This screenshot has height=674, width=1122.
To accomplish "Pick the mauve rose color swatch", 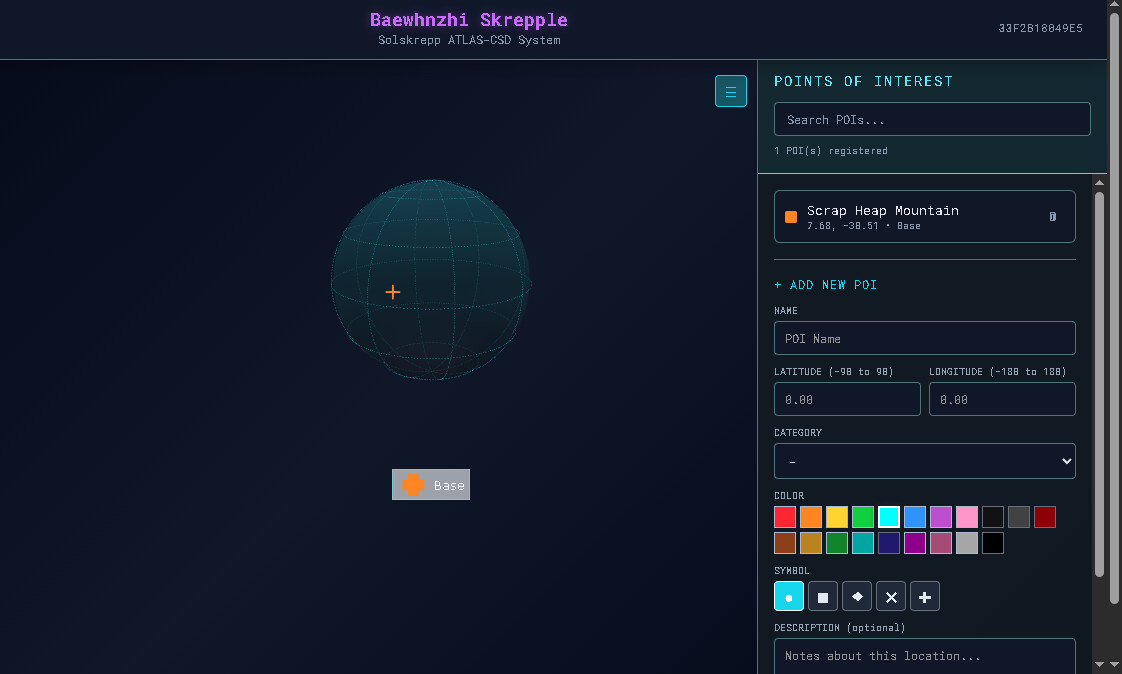I will (x=941, y=543).
